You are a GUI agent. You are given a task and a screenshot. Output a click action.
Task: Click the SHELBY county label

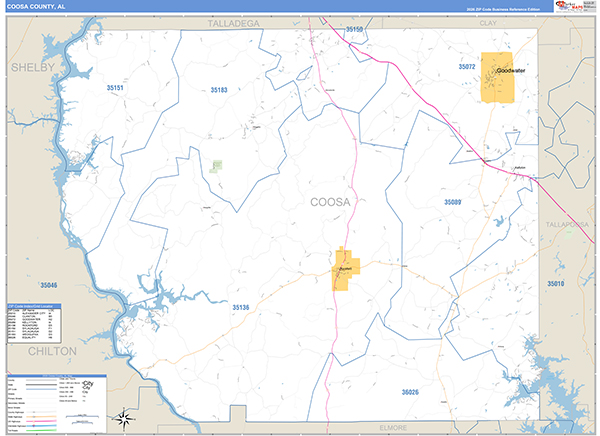point(33,67)
